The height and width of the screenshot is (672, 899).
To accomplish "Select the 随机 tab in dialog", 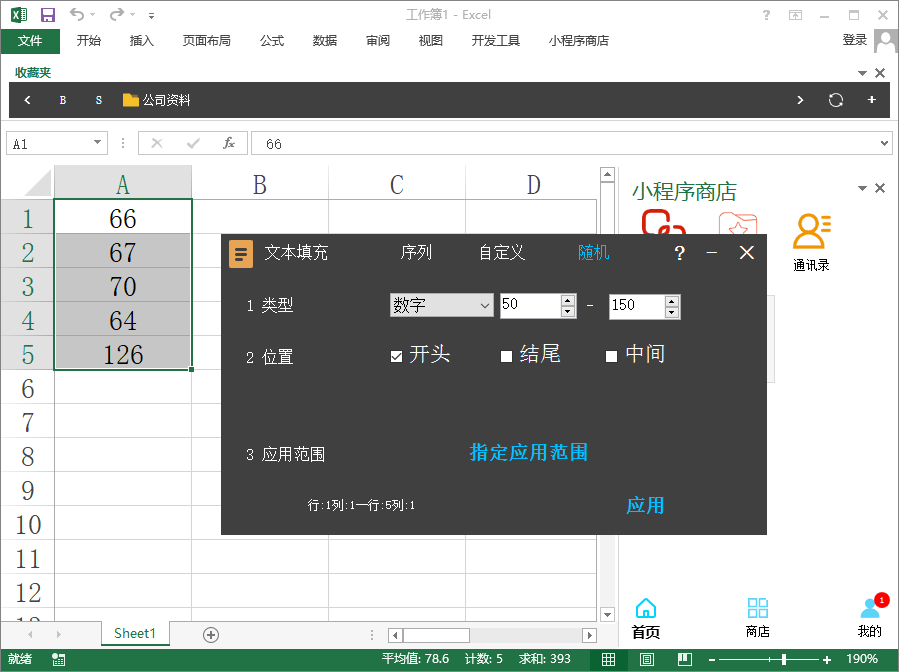I will coord(593,252).
